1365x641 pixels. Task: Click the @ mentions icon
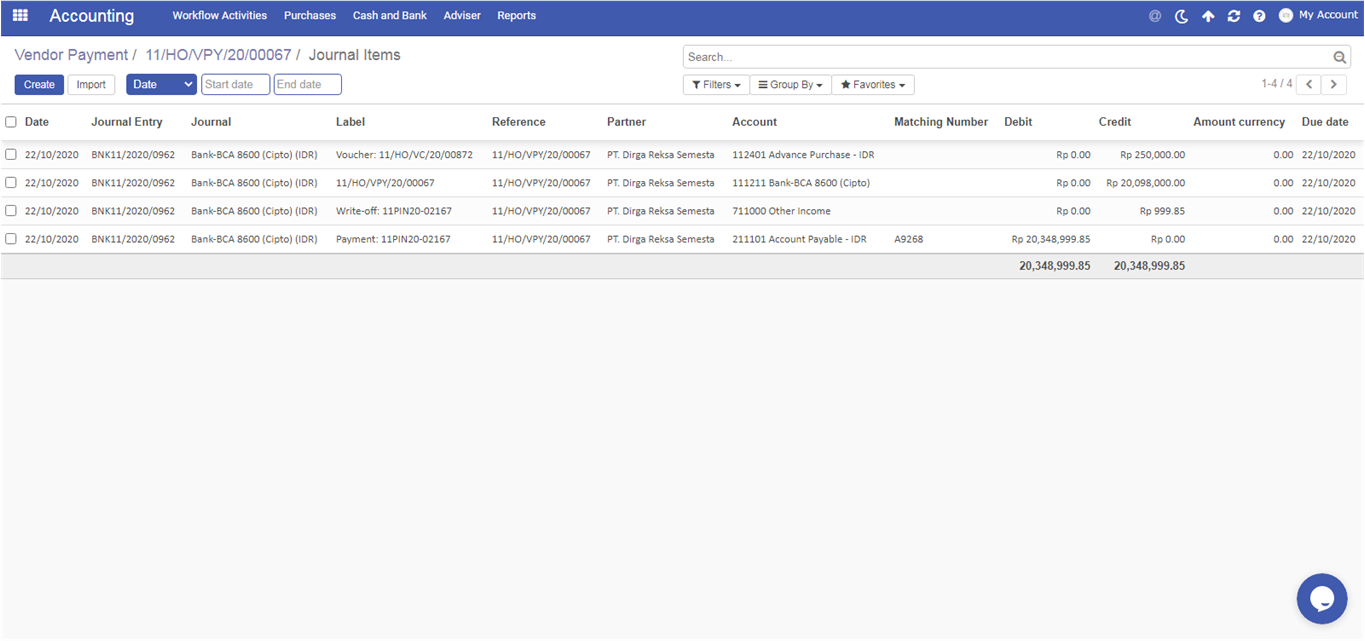1155,16
